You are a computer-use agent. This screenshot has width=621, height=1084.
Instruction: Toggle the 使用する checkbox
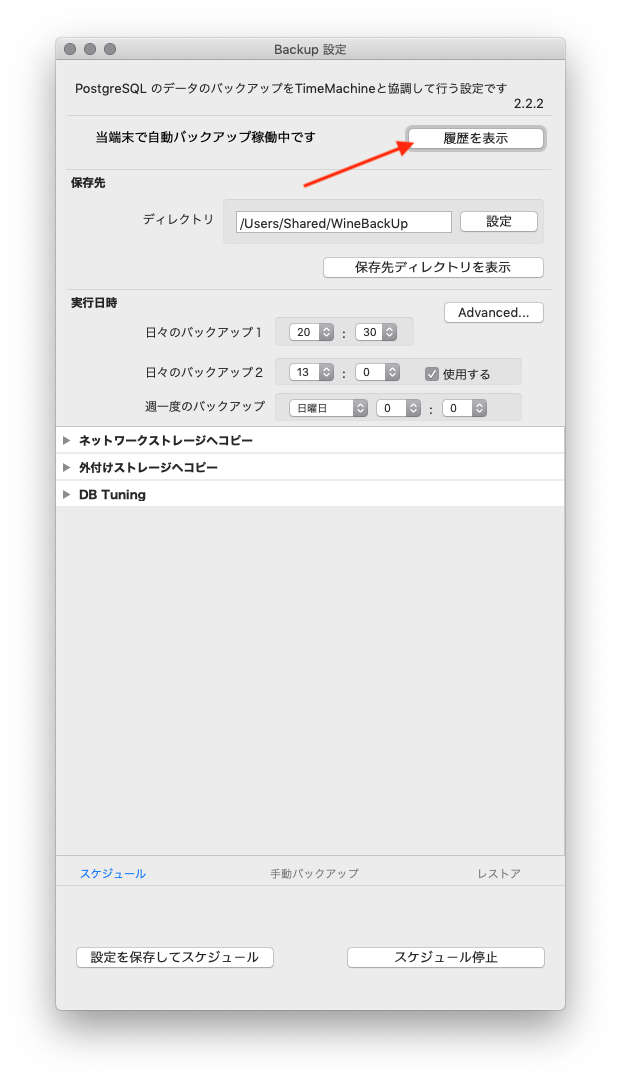[x=432, y=374]
